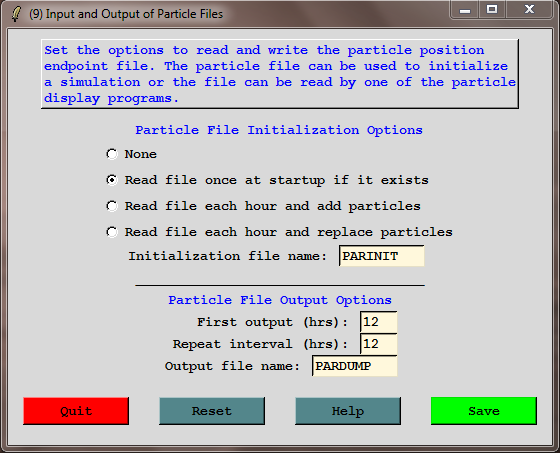The image size is (560, 453).
Task: Click the window title text
Action: (x=126, y=14)
